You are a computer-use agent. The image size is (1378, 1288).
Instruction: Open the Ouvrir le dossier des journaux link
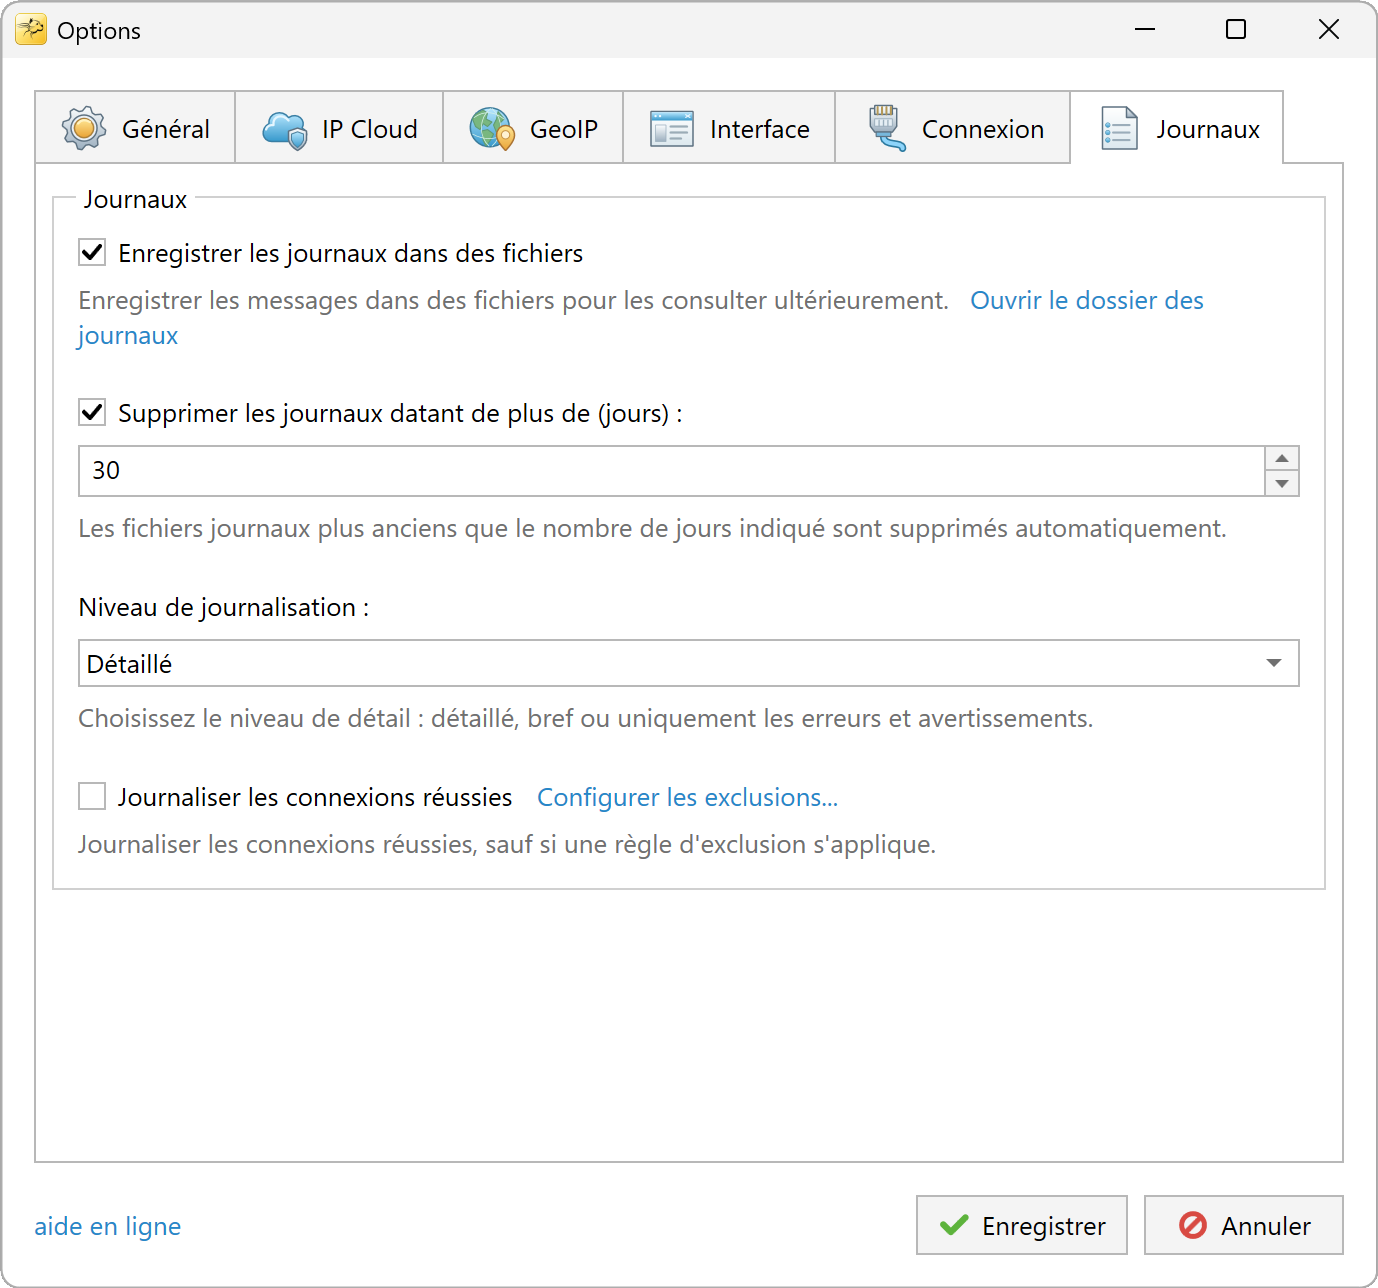click(x=1087, y=300)
